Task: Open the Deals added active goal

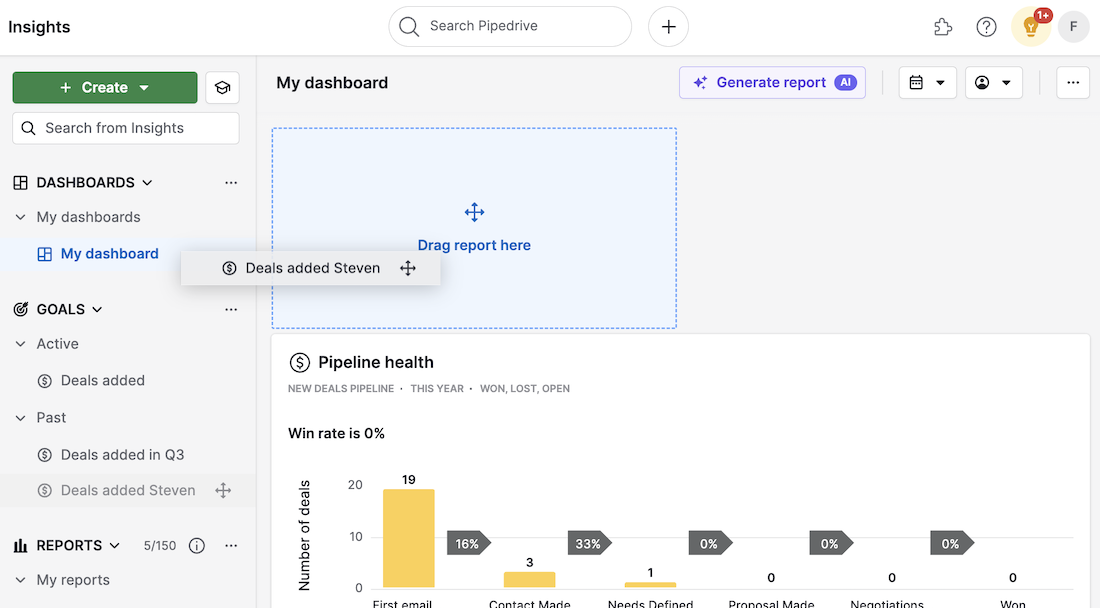Action: point(102,381)
